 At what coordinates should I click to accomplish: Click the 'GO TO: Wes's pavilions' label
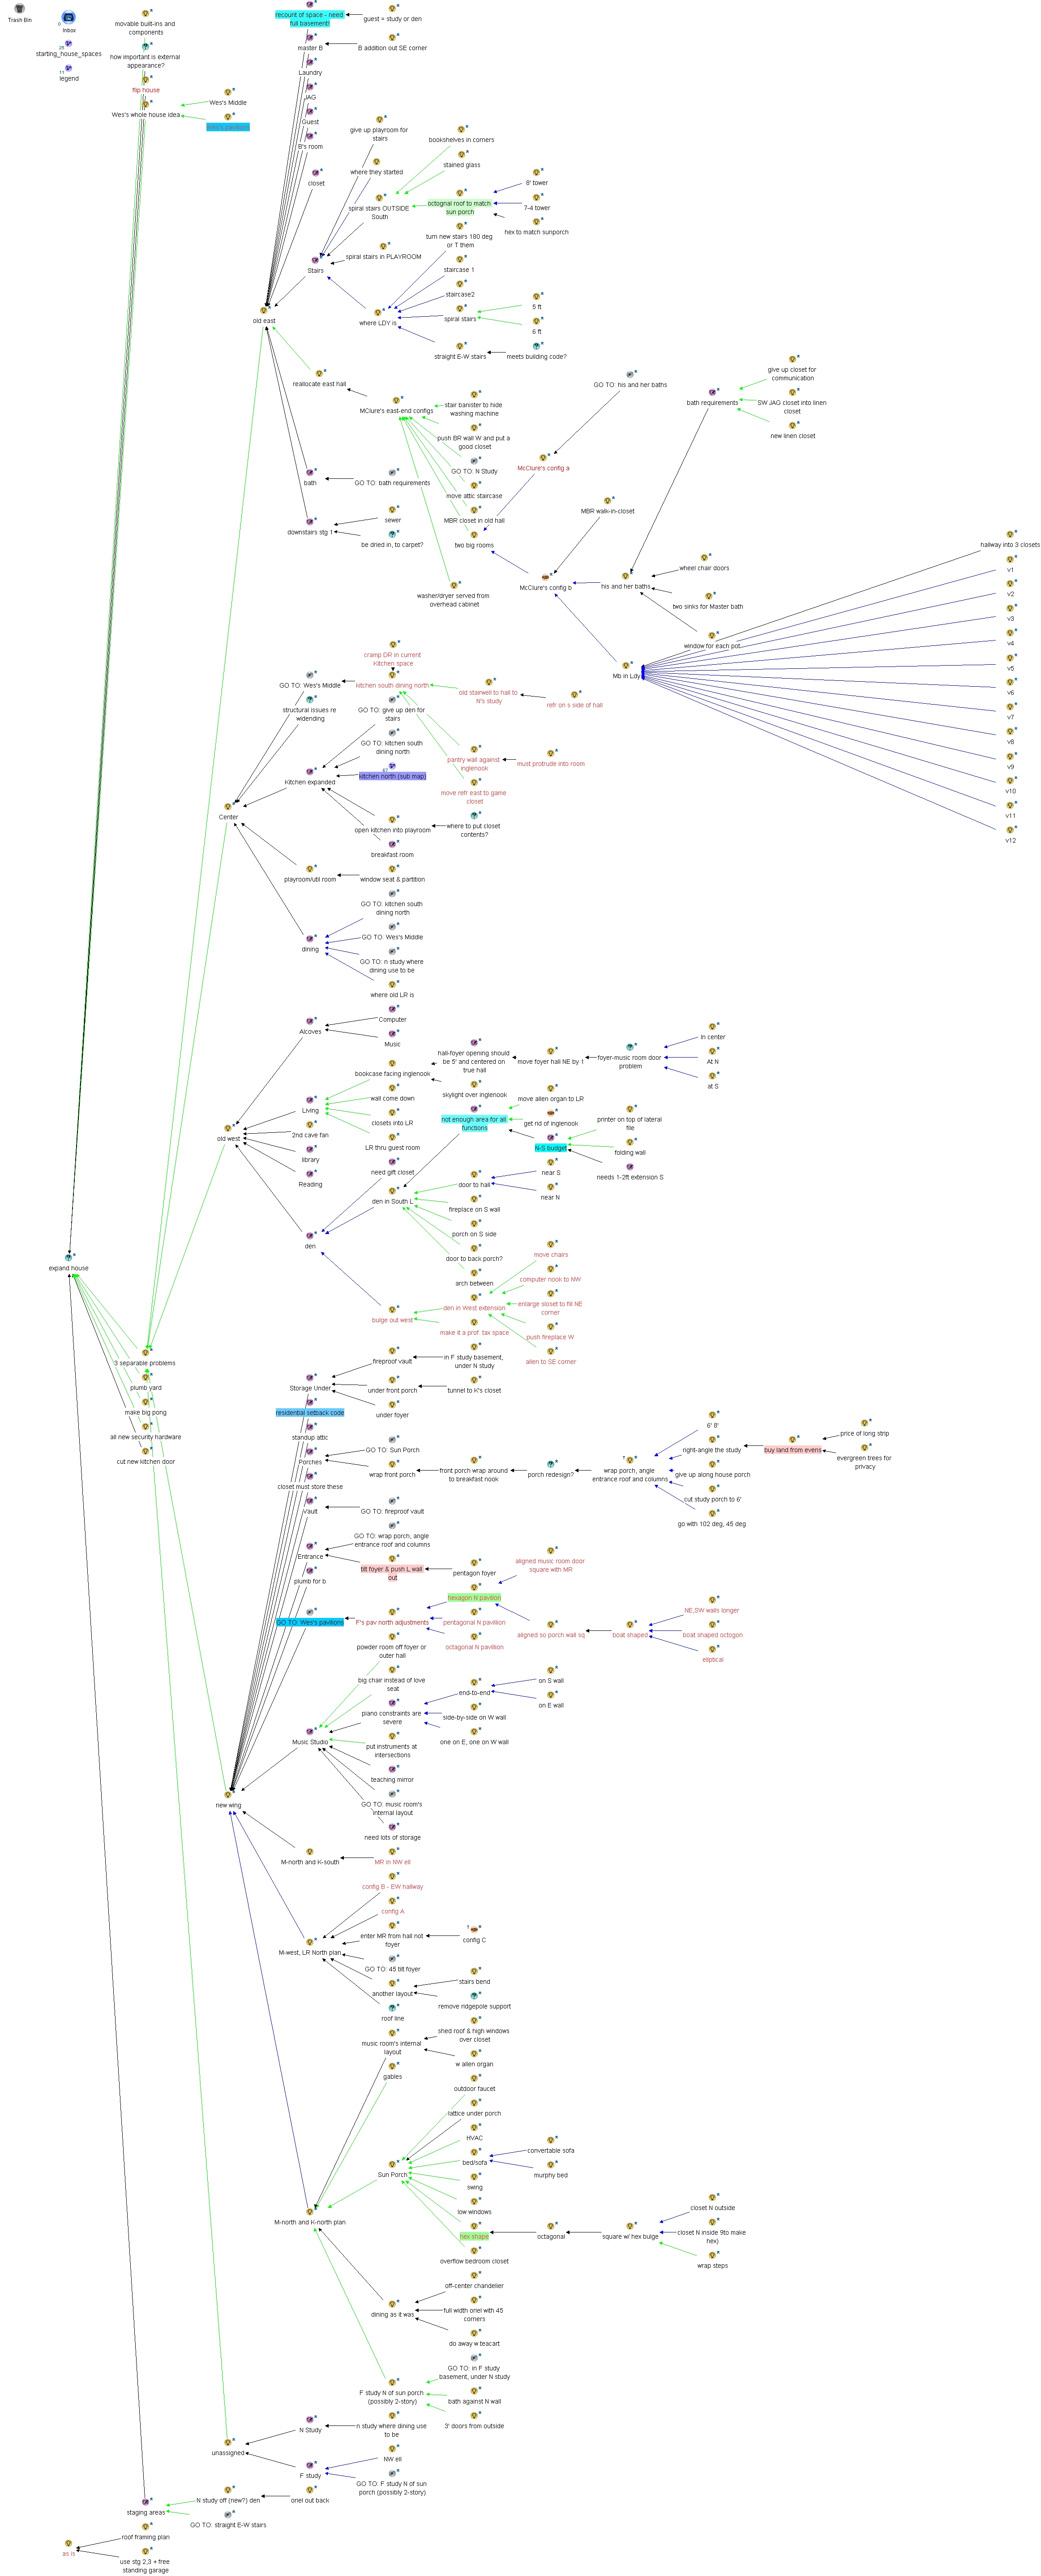tap(310, 1623)
